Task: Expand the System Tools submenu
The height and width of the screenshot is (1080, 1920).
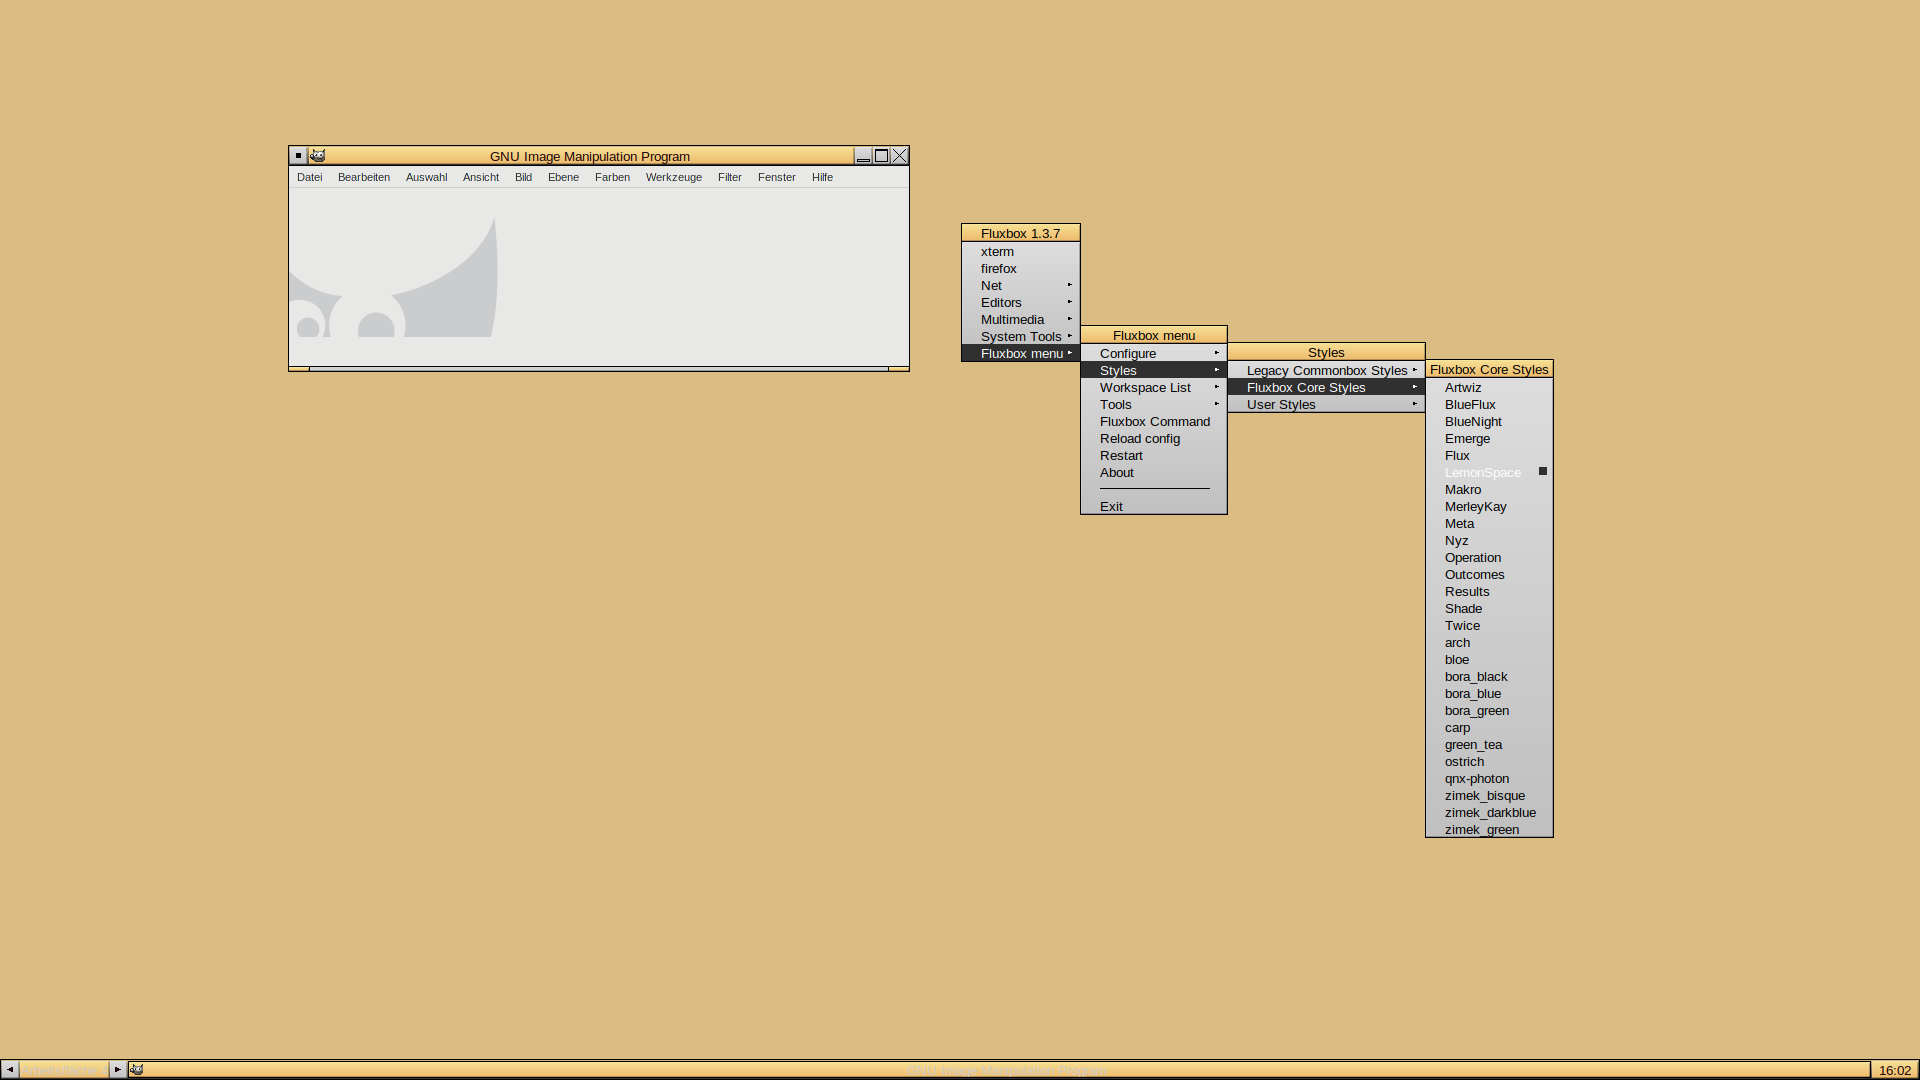Action: pos(1021,336)
